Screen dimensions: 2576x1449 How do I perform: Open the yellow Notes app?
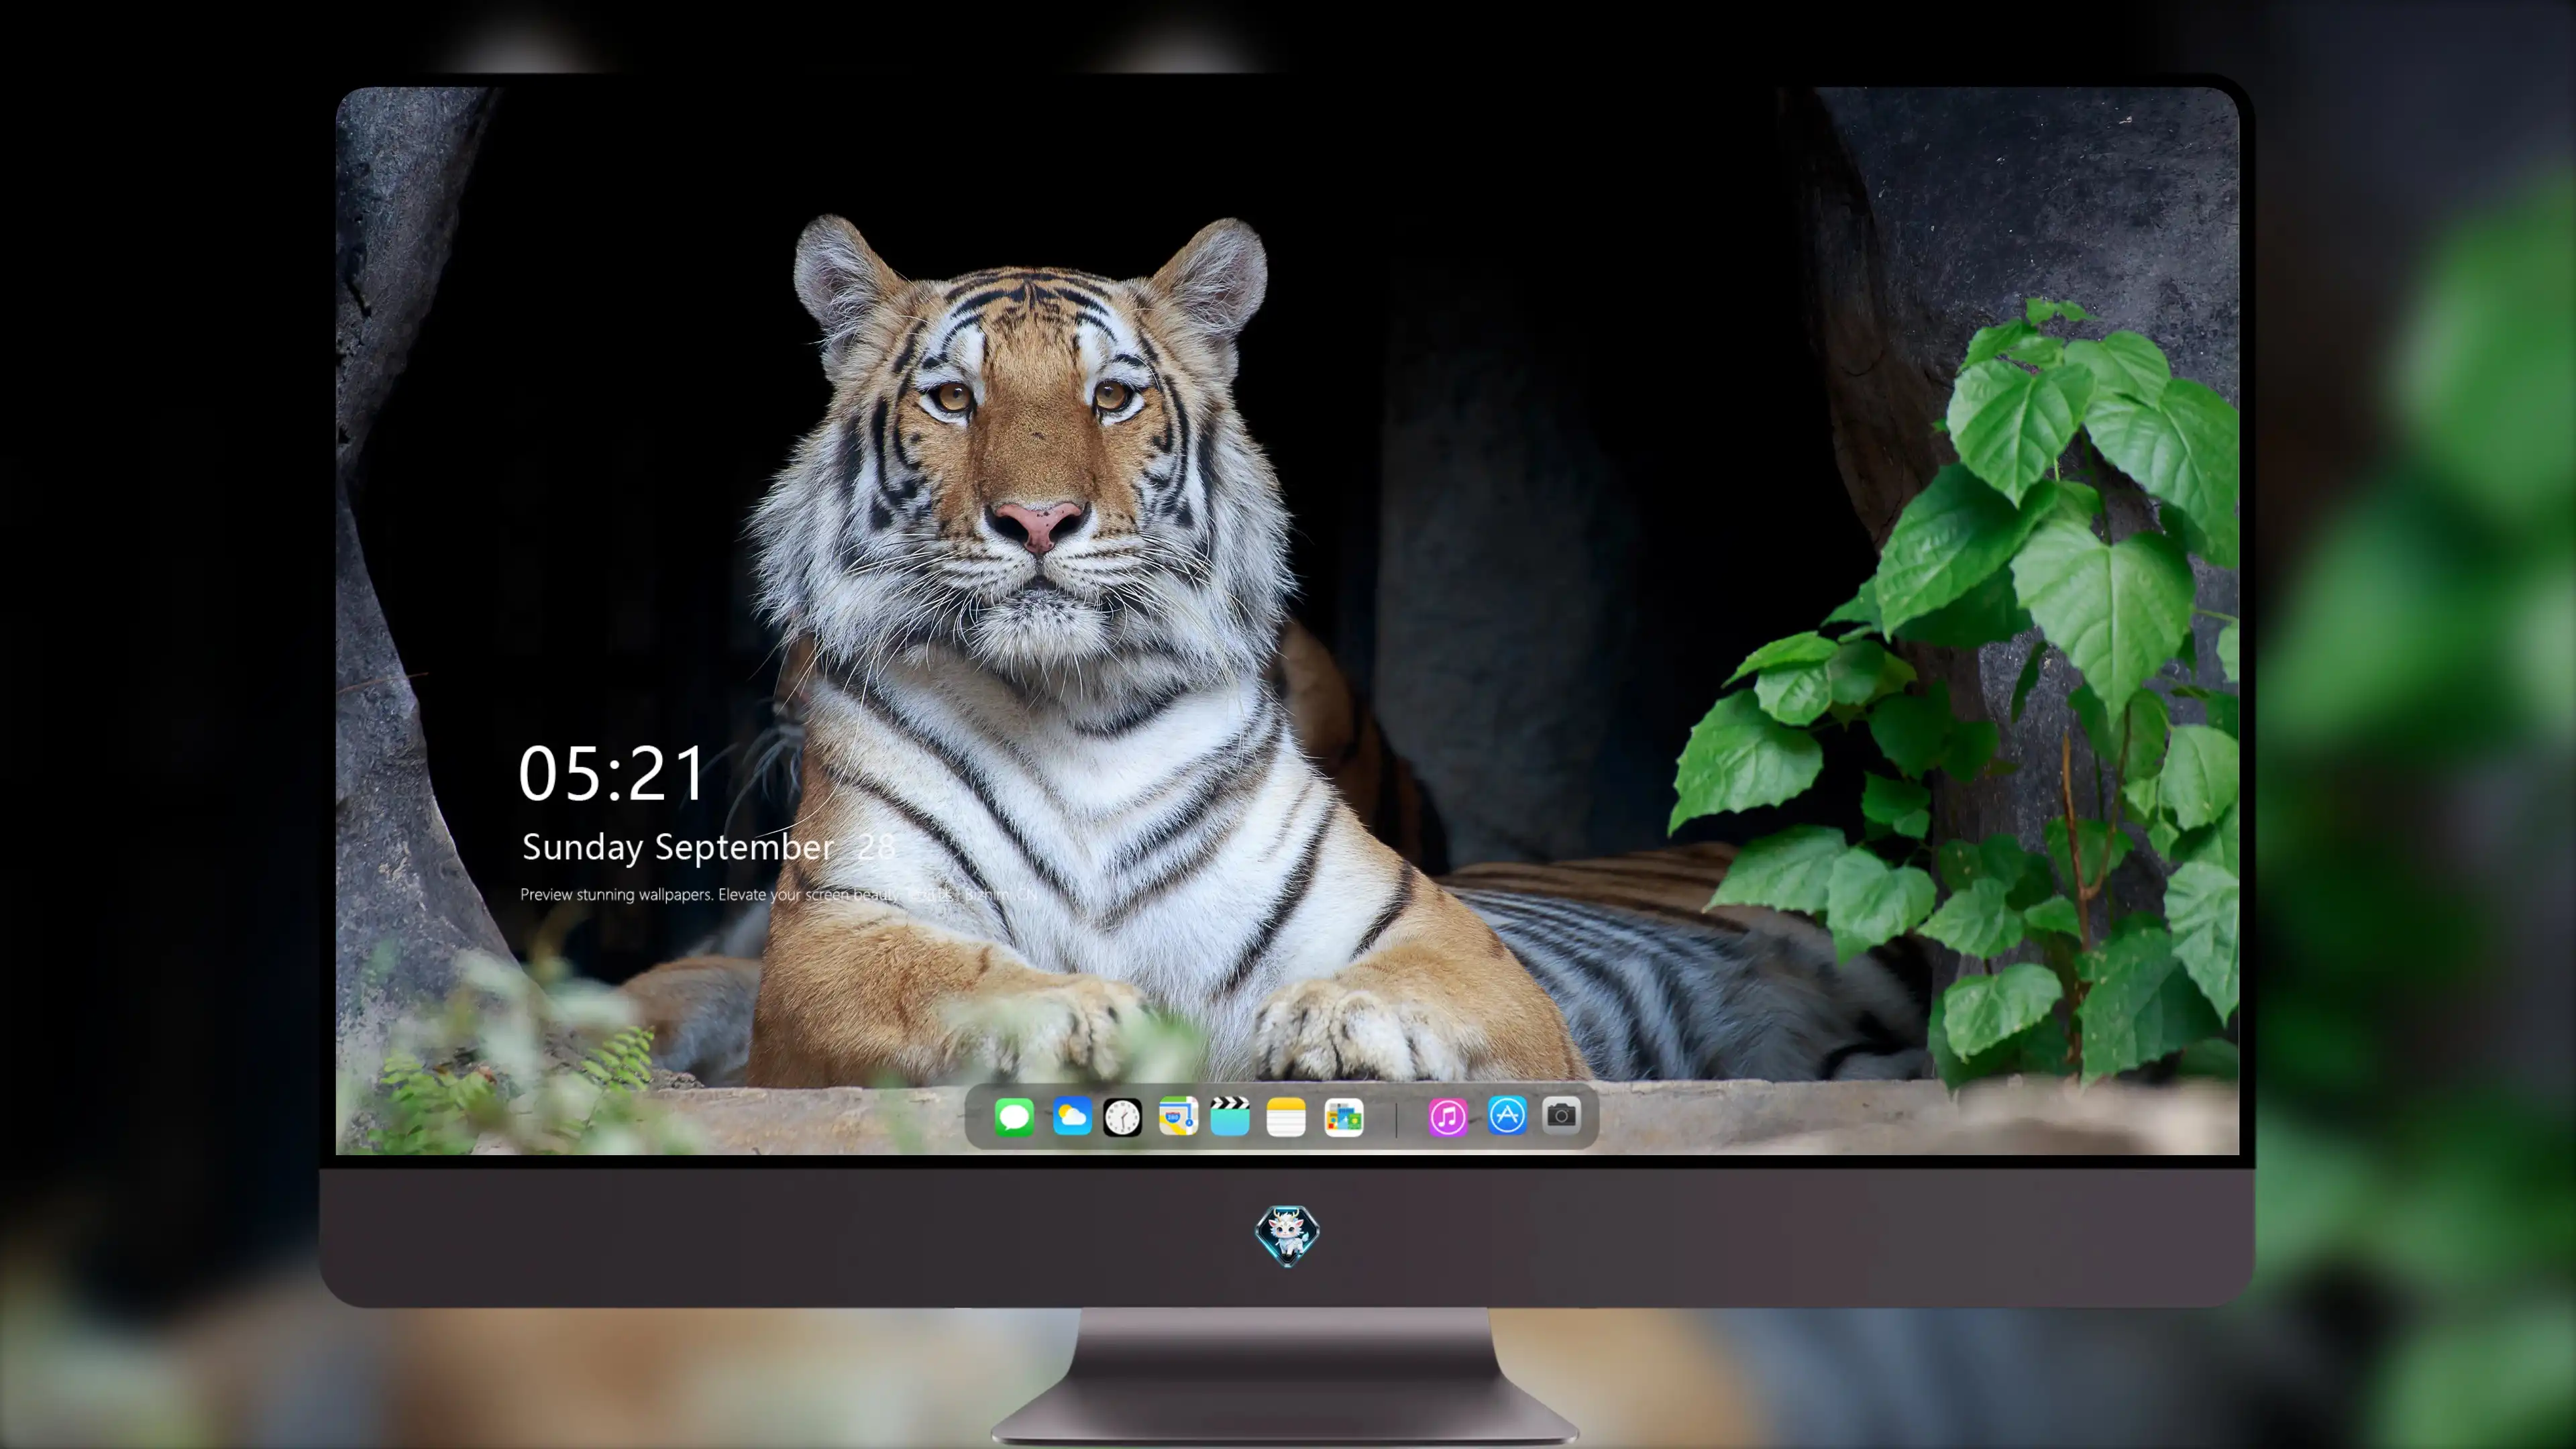click(1286, 1116)
